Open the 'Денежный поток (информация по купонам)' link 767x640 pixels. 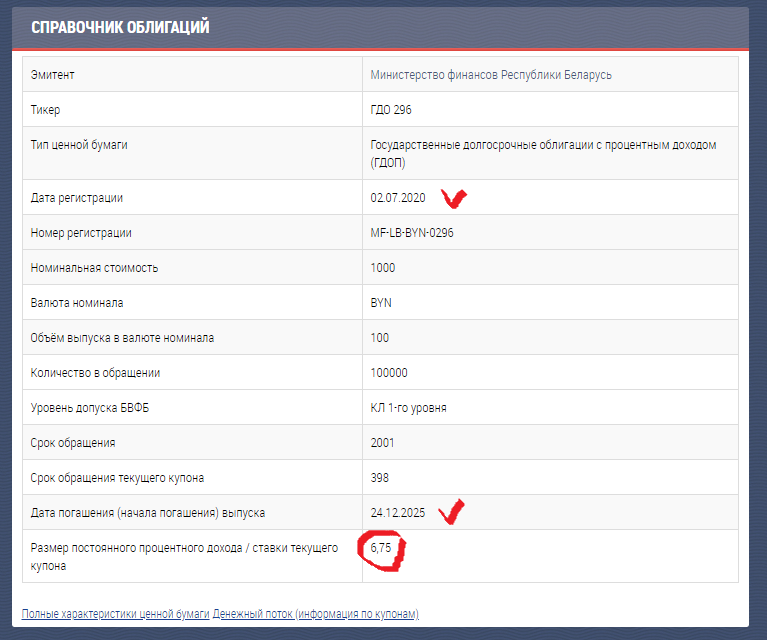pos(316,614)
